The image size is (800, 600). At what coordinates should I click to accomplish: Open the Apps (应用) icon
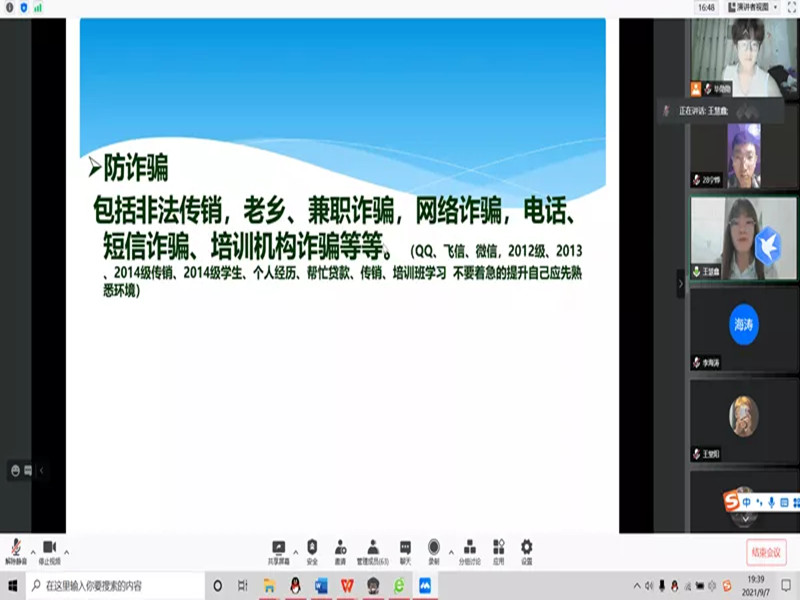pyautogui.click(x=498, y=551)
